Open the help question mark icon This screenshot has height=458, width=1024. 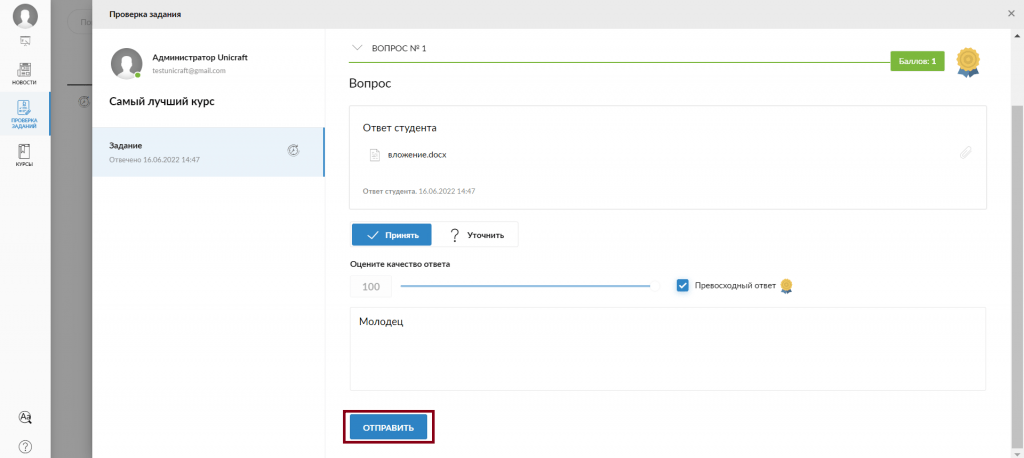click(x=25, y=447)
